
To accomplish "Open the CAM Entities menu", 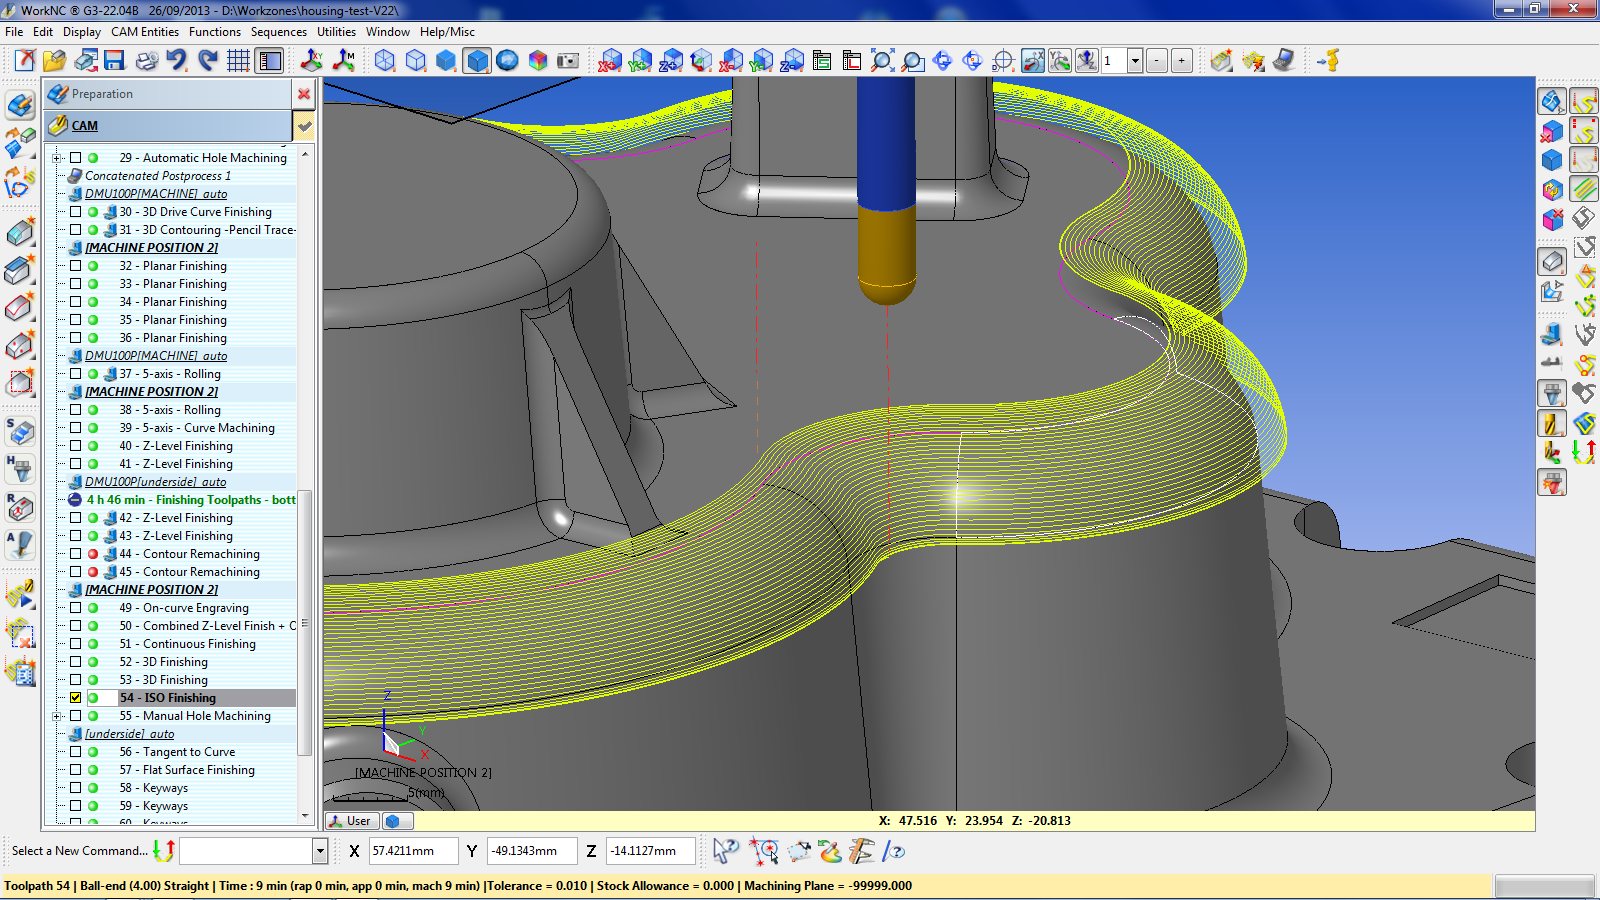I will pos(145,32).
